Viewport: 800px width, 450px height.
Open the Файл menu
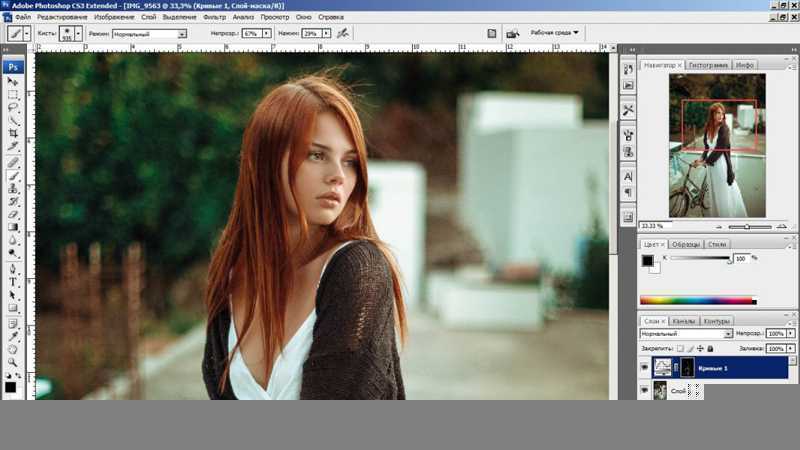pos(23,17)
